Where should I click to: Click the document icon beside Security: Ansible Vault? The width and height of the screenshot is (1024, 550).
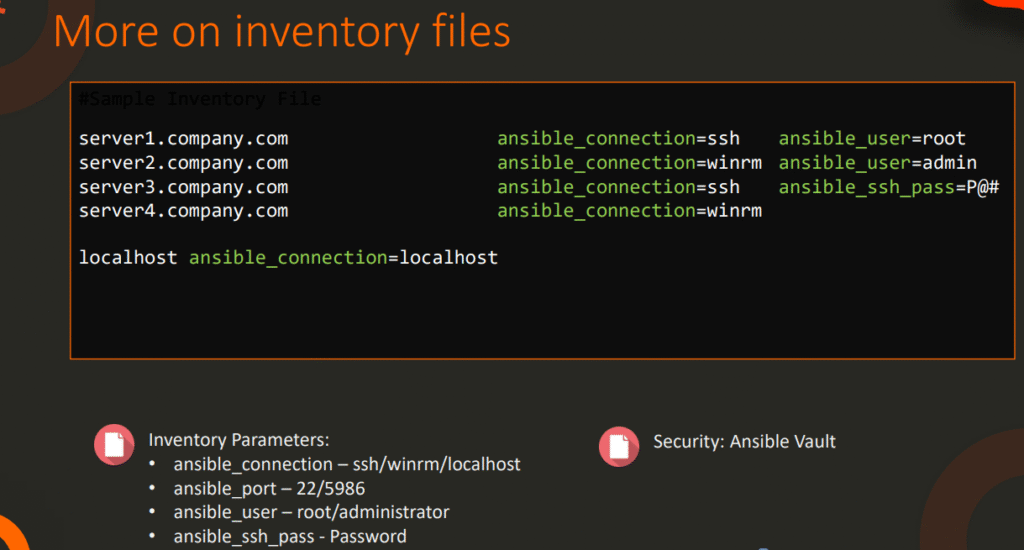point(619,446)
